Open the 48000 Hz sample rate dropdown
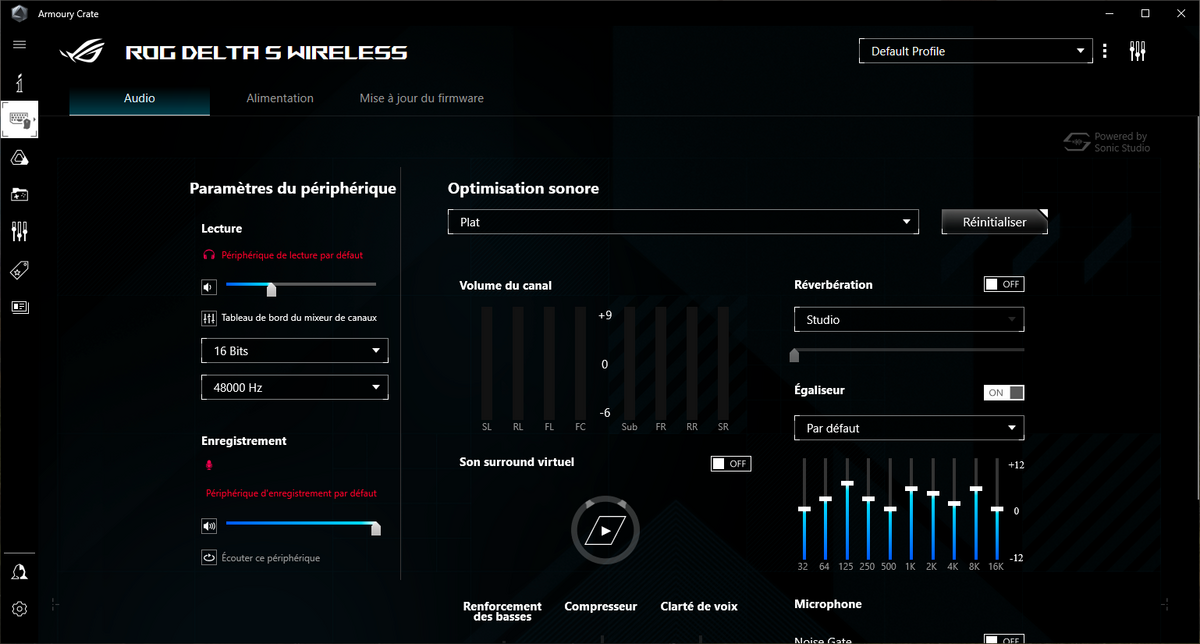1200x644 pixels. tap(294, 387)
